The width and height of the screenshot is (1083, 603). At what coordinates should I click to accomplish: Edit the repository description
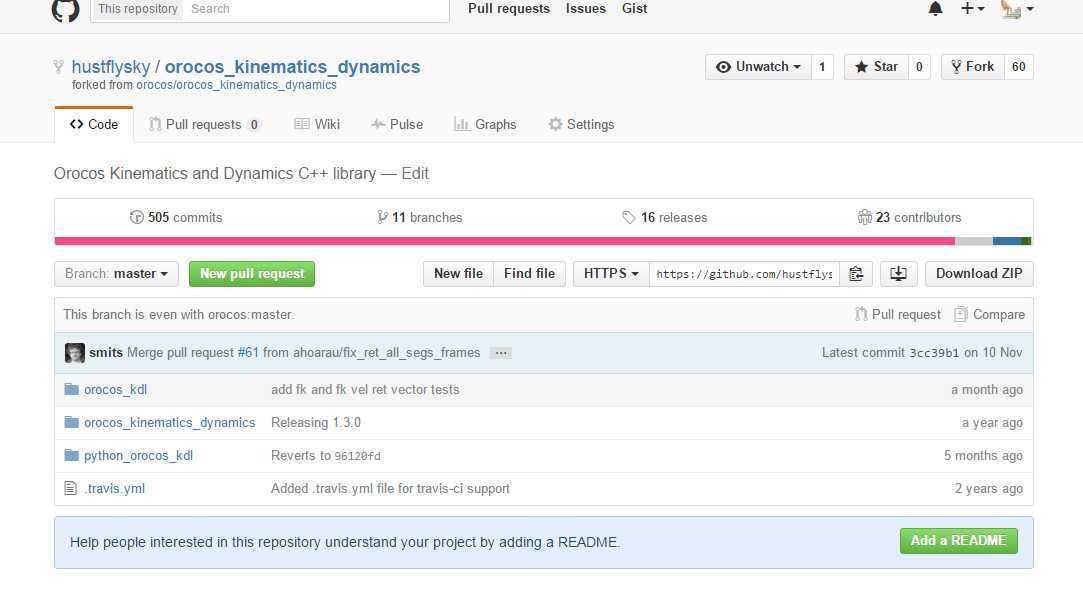(x=415, y=173)
